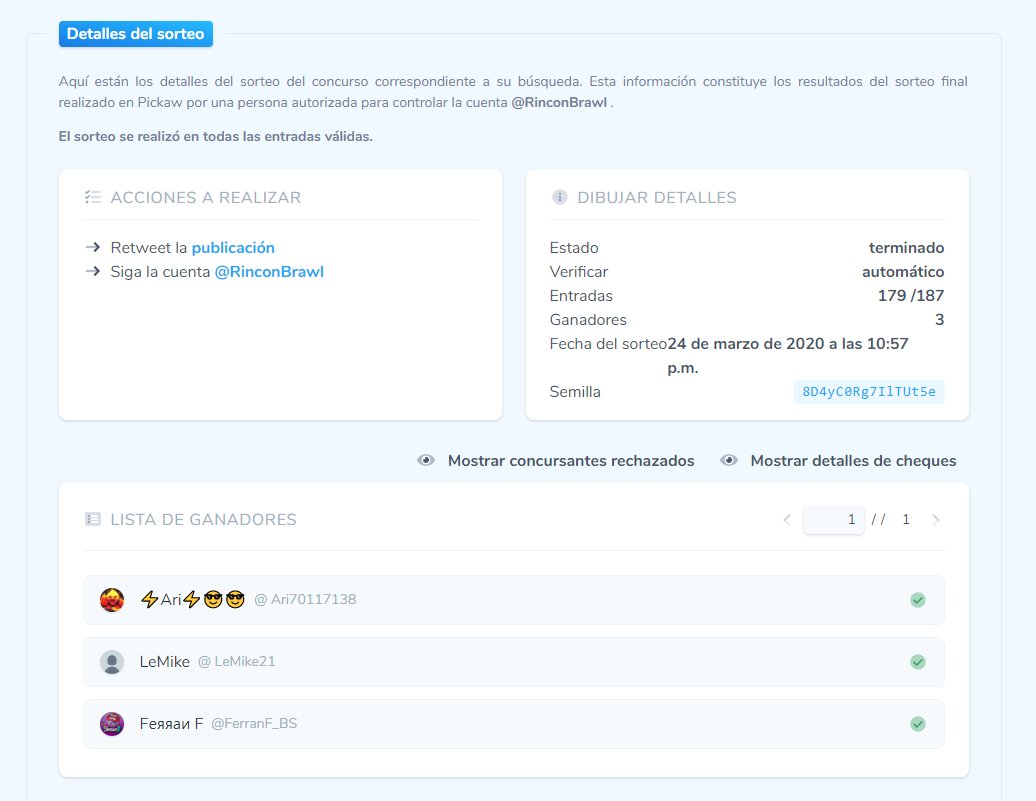1036x801 pixels.
Task: Open LeMike's default avatar
Action: point(112,662)
